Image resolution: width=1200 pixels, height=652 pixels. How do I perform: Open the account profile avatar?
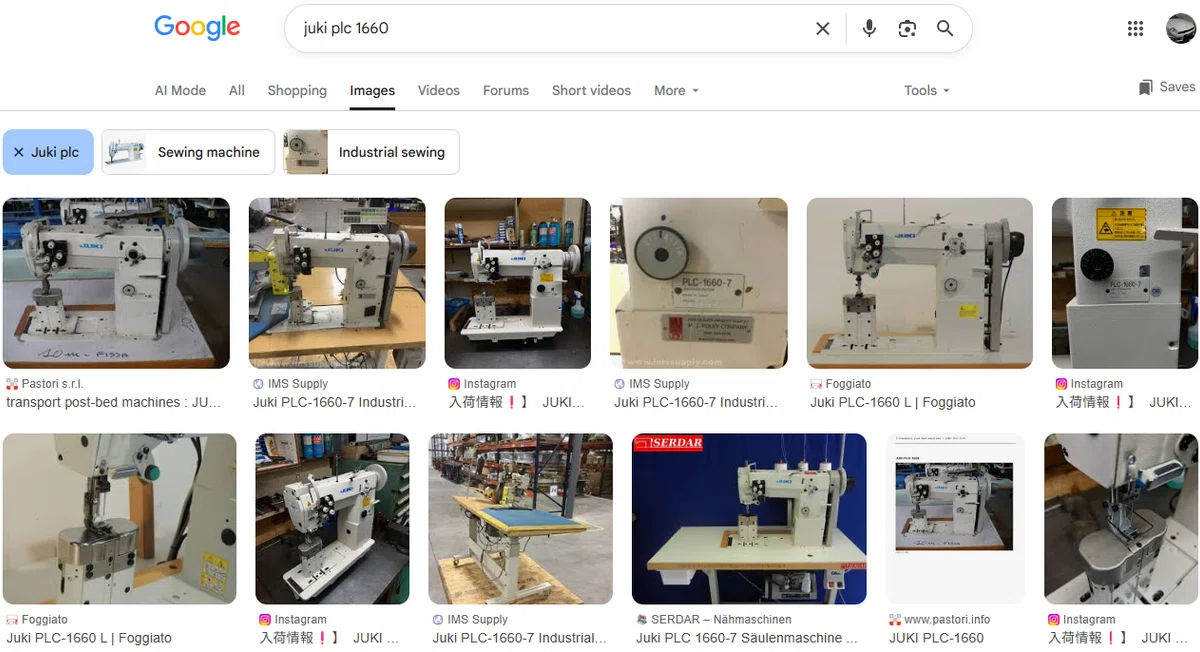(1181, 28)
